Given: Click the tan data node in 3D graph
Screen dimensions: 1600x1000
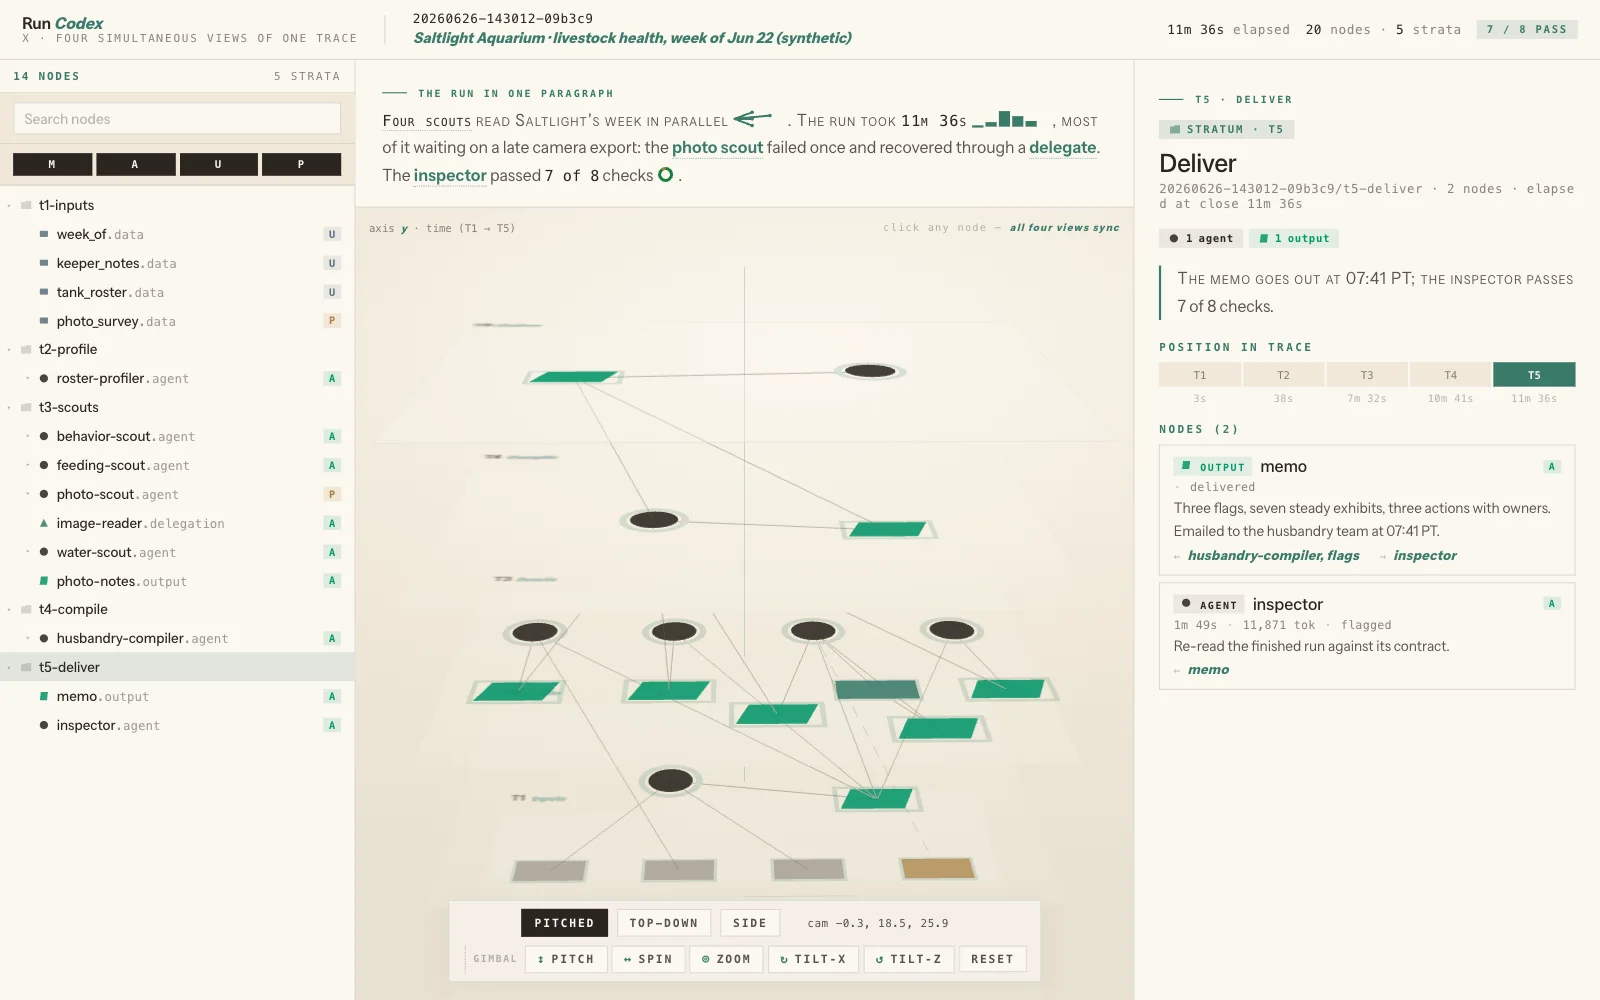Looking at the screenshot, I should [937, 868].
